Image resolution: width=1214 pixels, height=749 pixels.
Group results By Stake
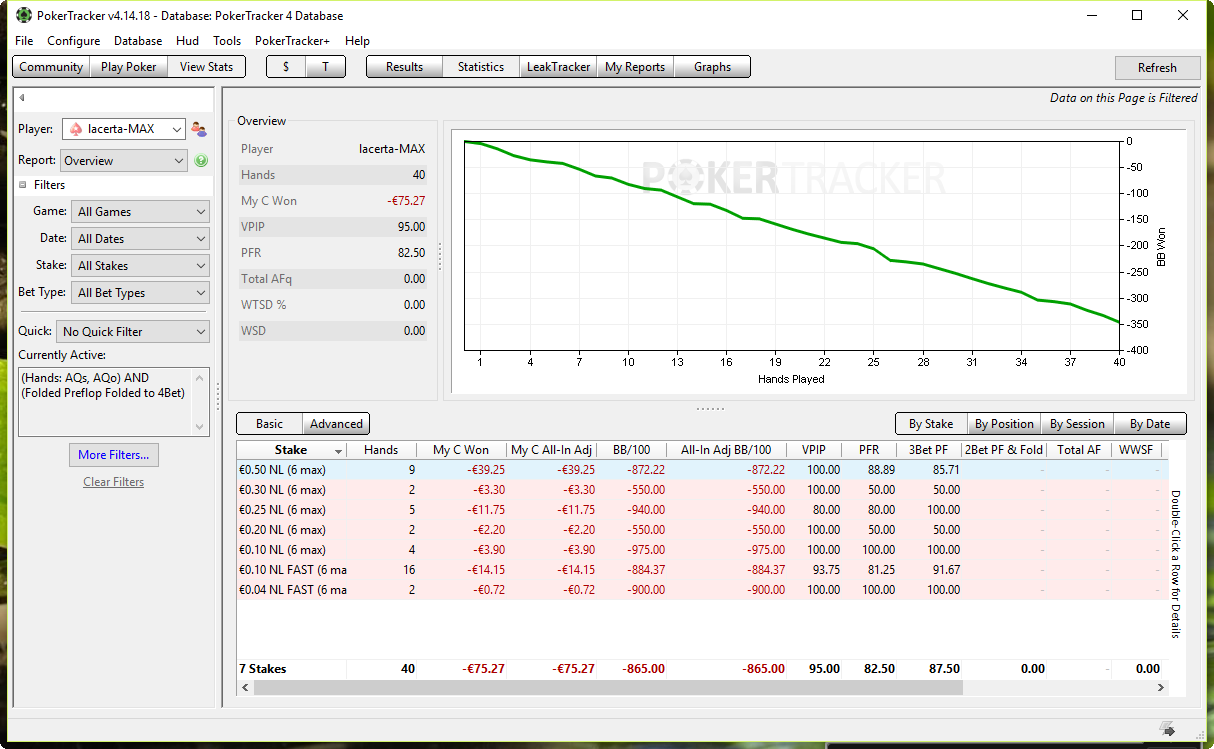click(930, 424)
